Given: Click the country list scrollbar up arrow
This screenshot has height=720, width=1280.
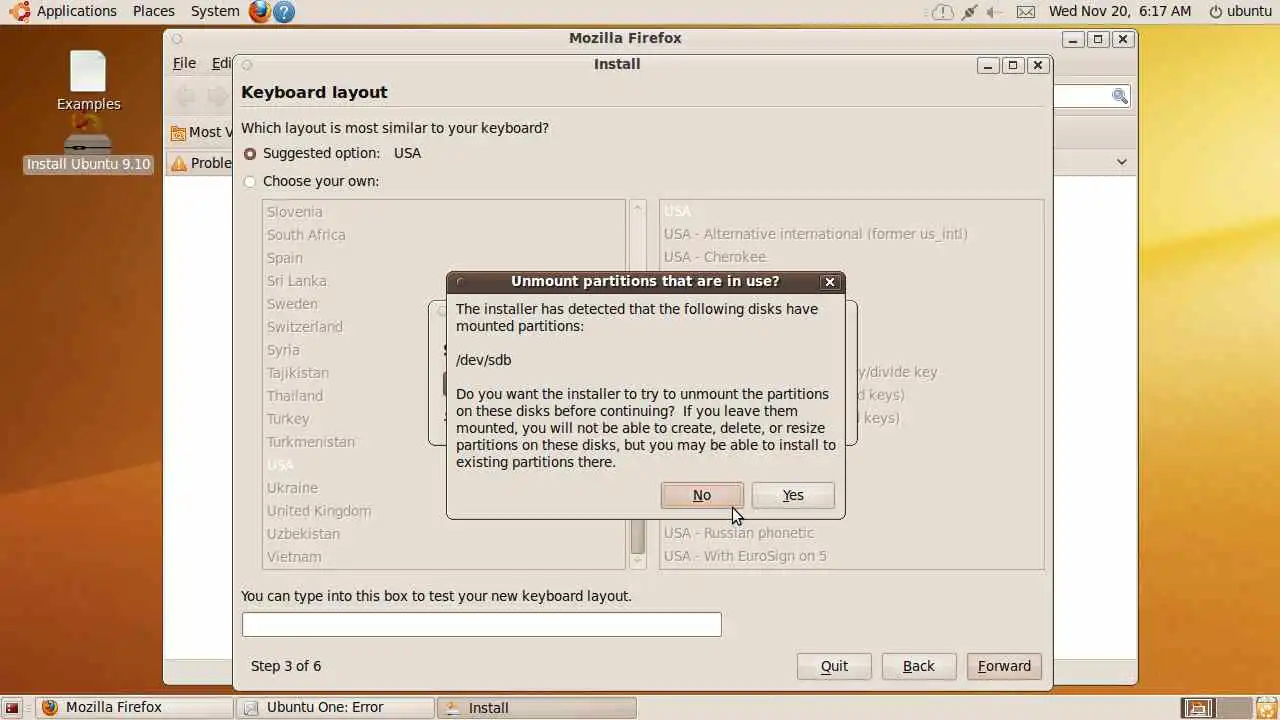Looking at the screenshot, I should (x=638, y=207).
